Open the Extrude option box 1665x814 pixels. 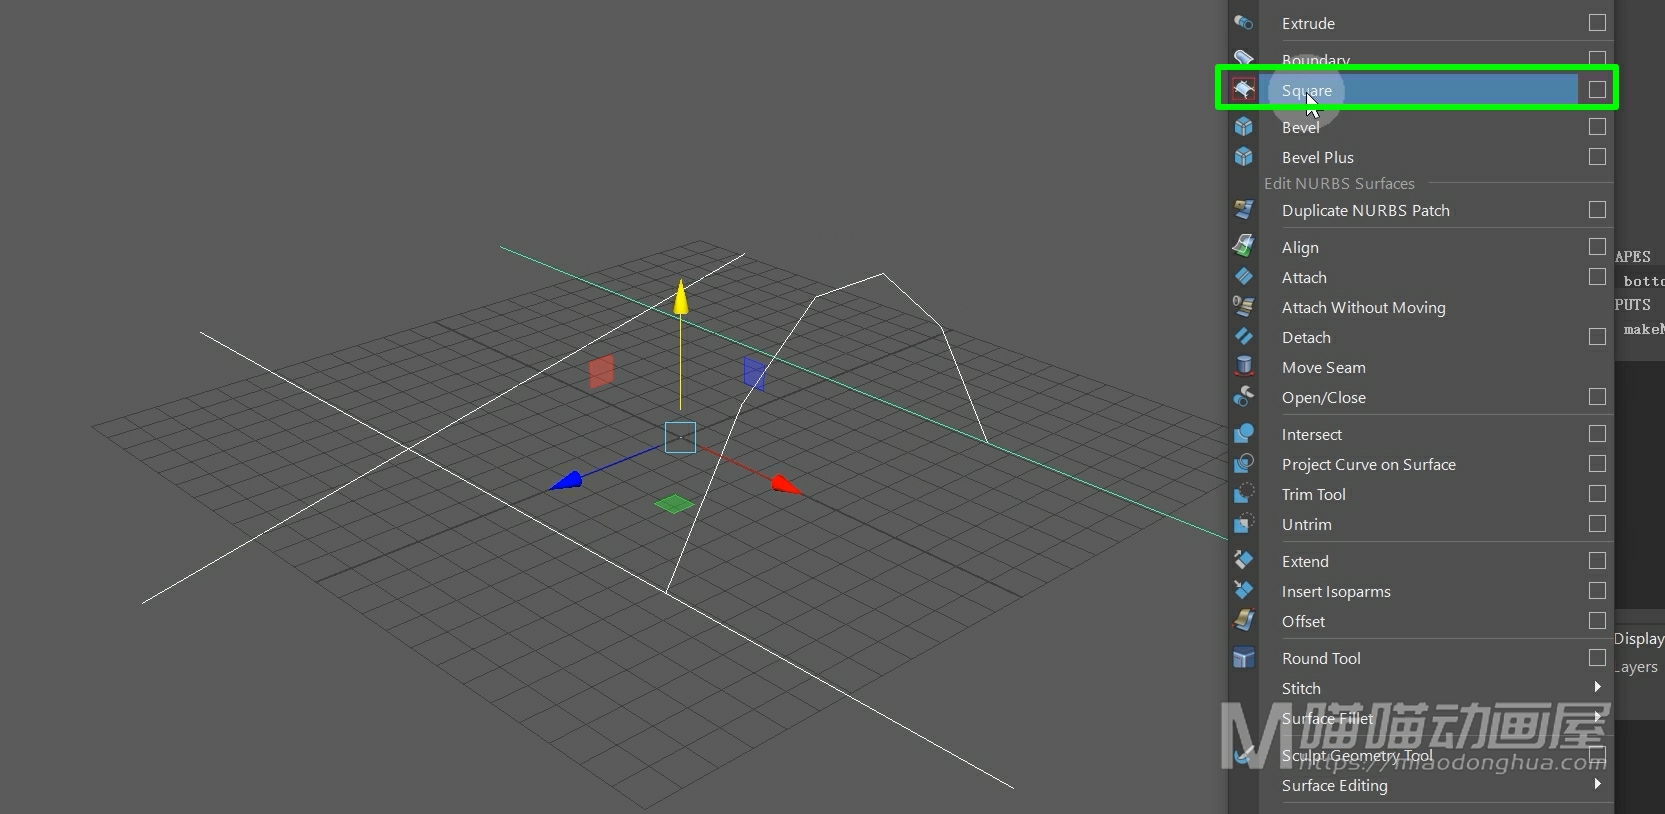pyautogui.click(x=1597, y=22)
